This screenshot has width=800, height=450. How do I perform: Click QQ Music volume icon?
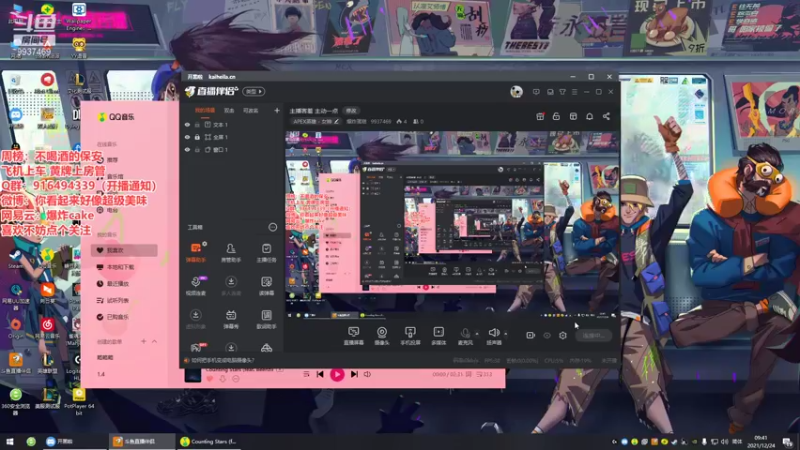pos(367,374)
